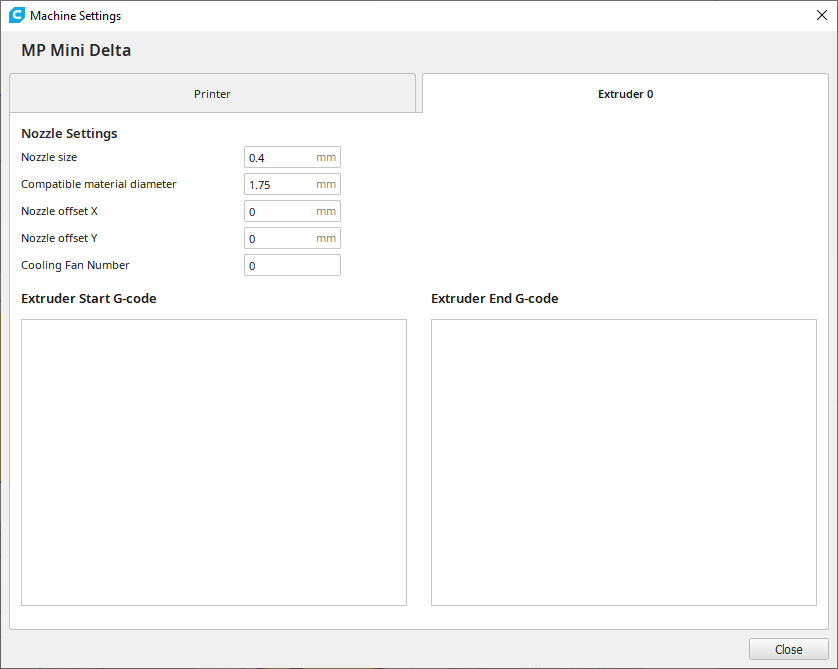The width and height of the screenshot is (838, 669).
Task: Click the 'Nozzle size' label
Action: coord(49,157)
